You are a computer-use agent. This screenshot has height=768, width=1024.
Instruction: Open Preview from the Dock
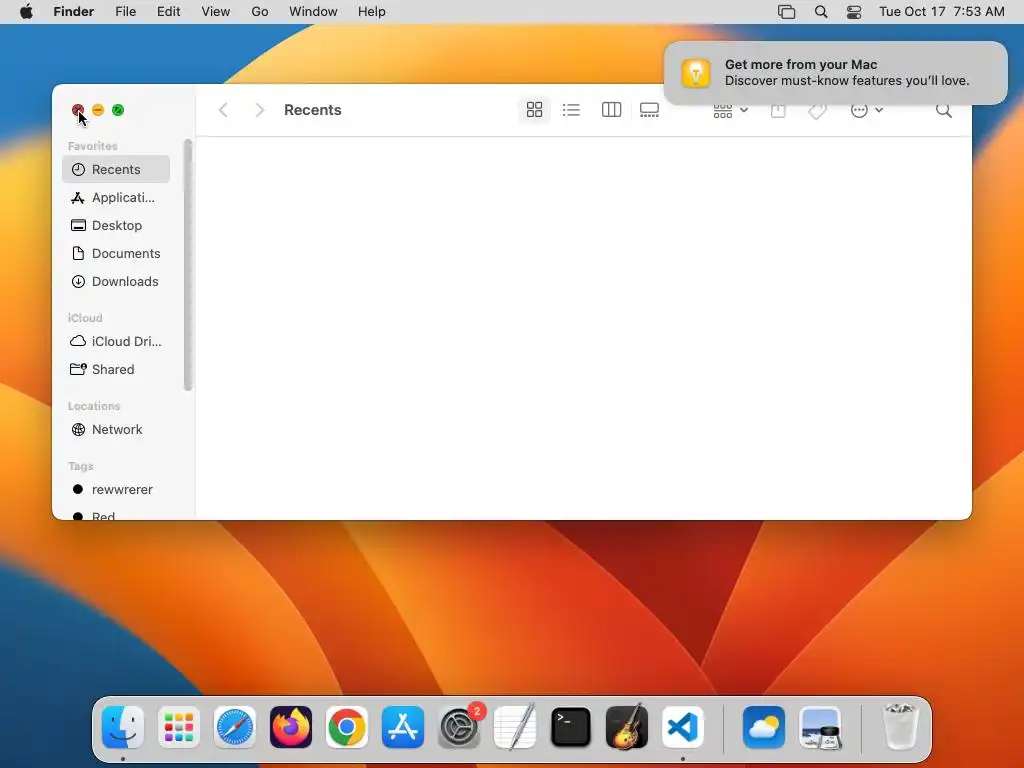coord(820,727)
